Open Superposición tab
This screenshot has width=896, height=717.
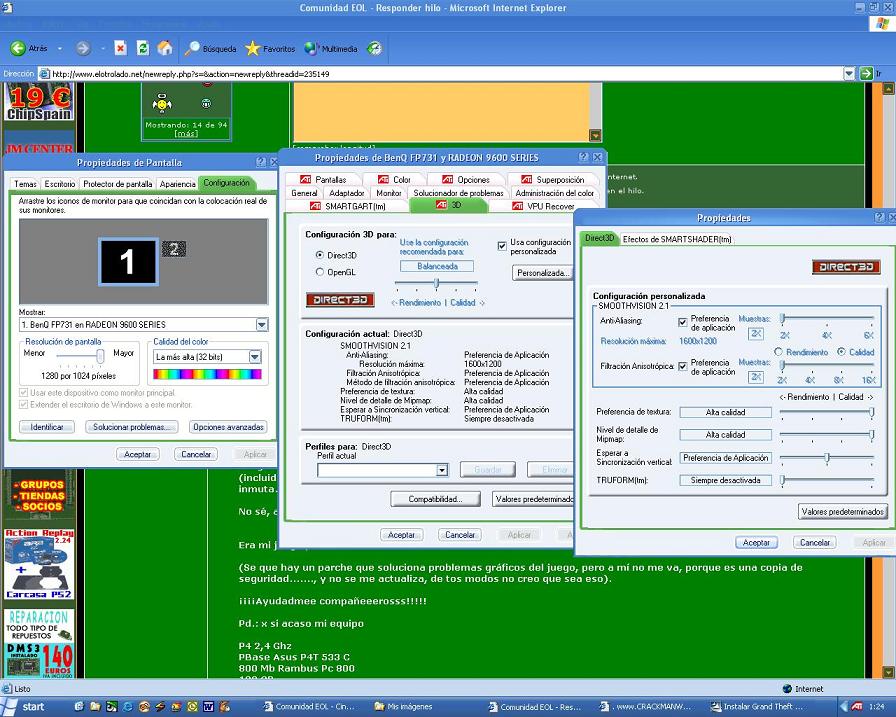pyautogui.click(x=553, y=179)
